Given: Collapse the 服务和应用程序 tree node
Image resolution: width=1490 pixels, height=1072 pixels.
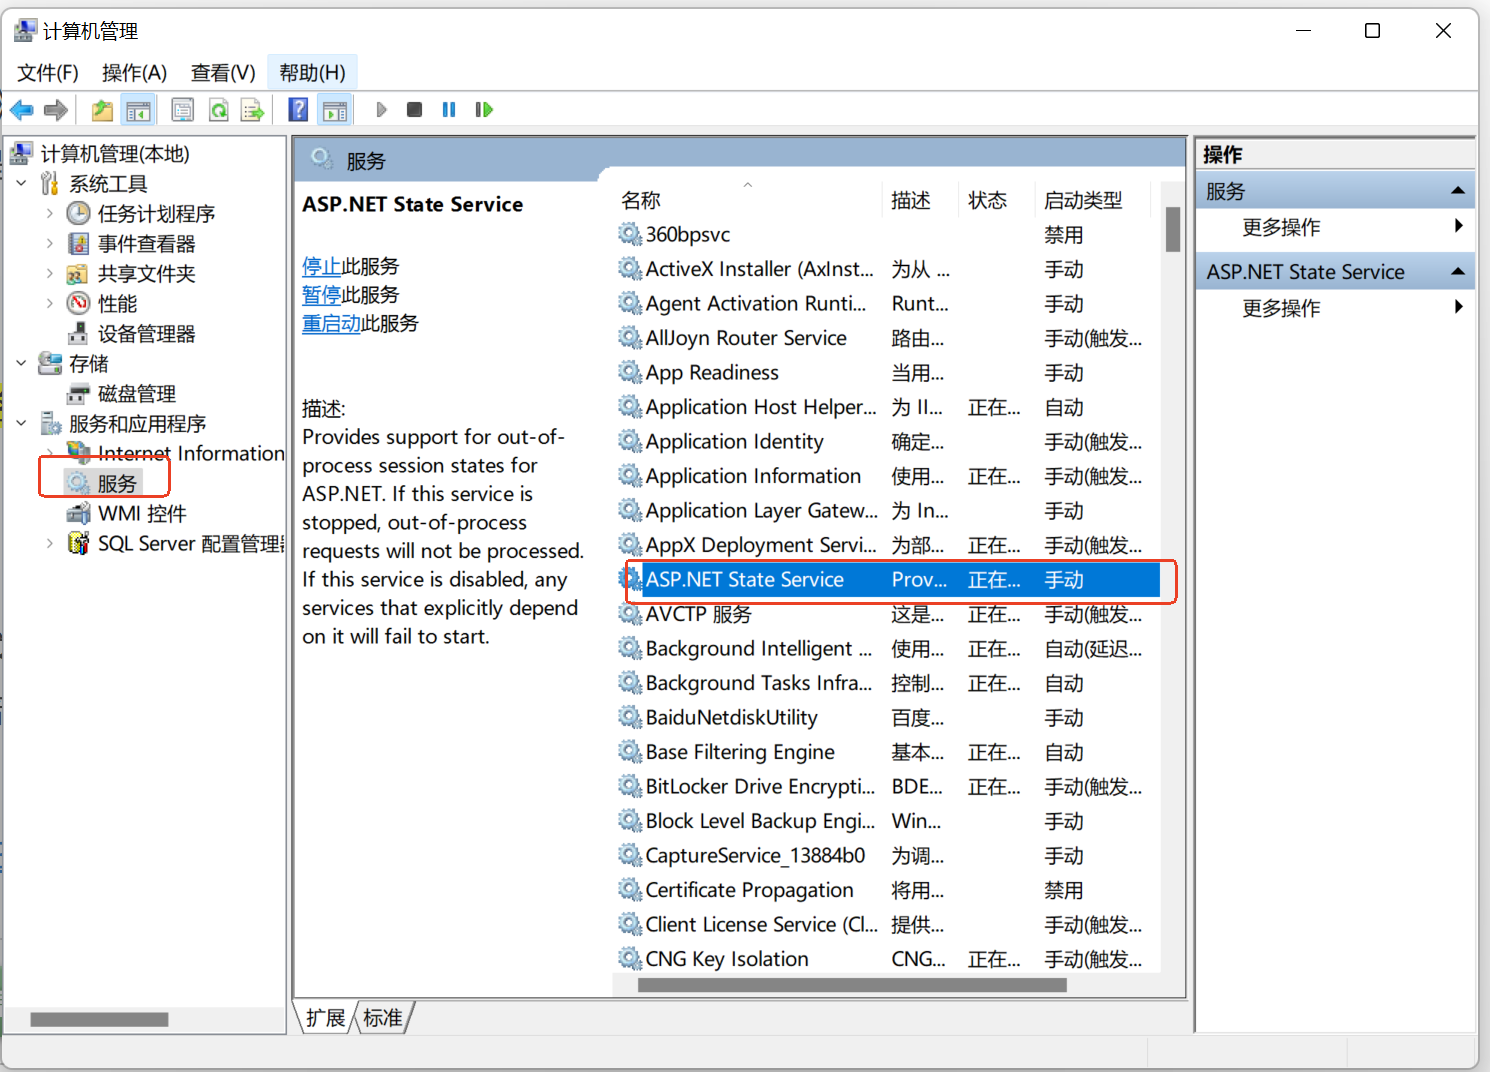Looking at the screenshot, I should click(21, 423).
